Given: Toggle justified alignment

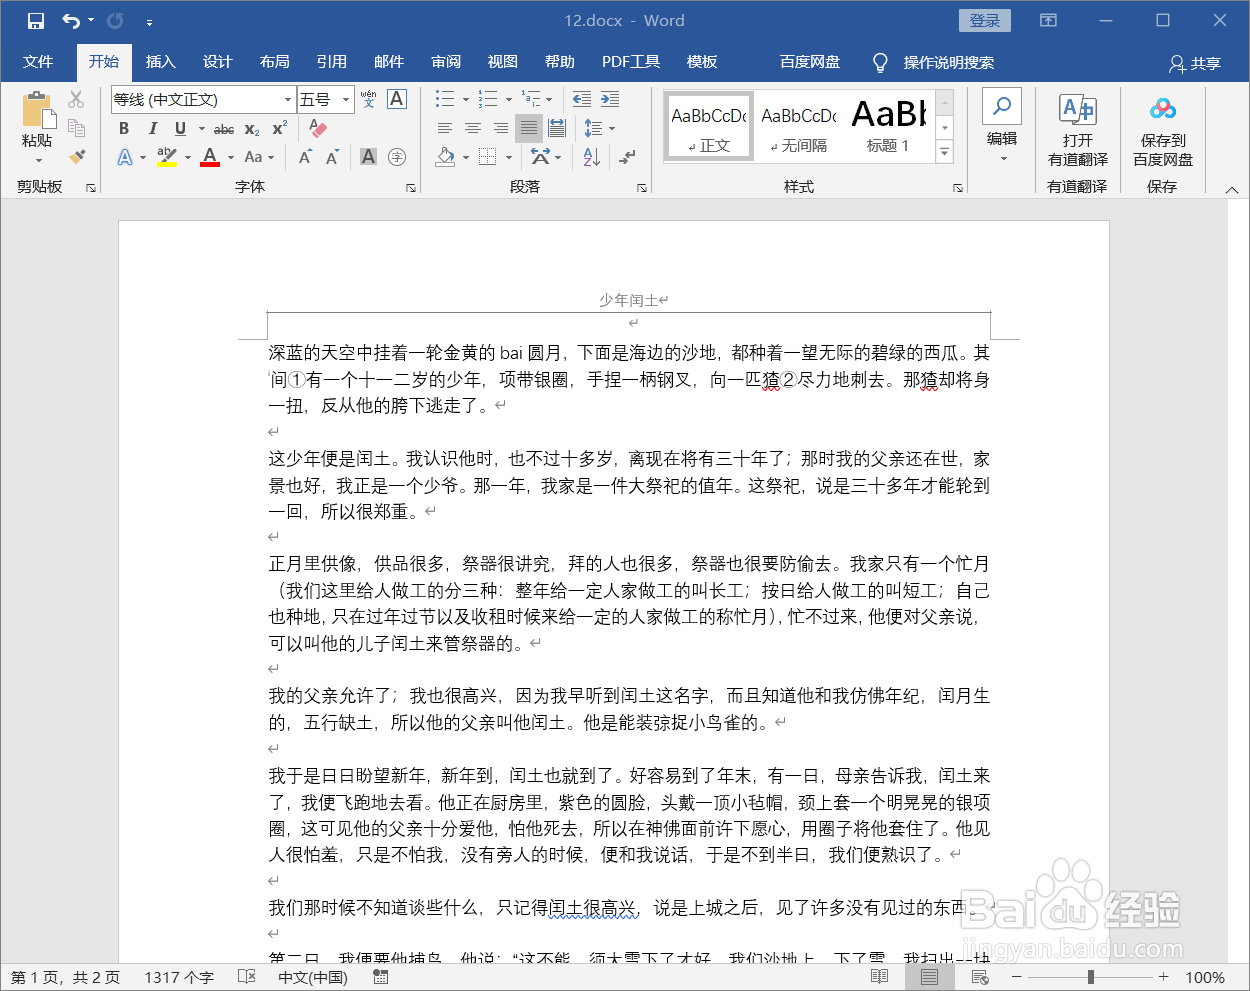Looking at the screenshot, I should (529, 128).
